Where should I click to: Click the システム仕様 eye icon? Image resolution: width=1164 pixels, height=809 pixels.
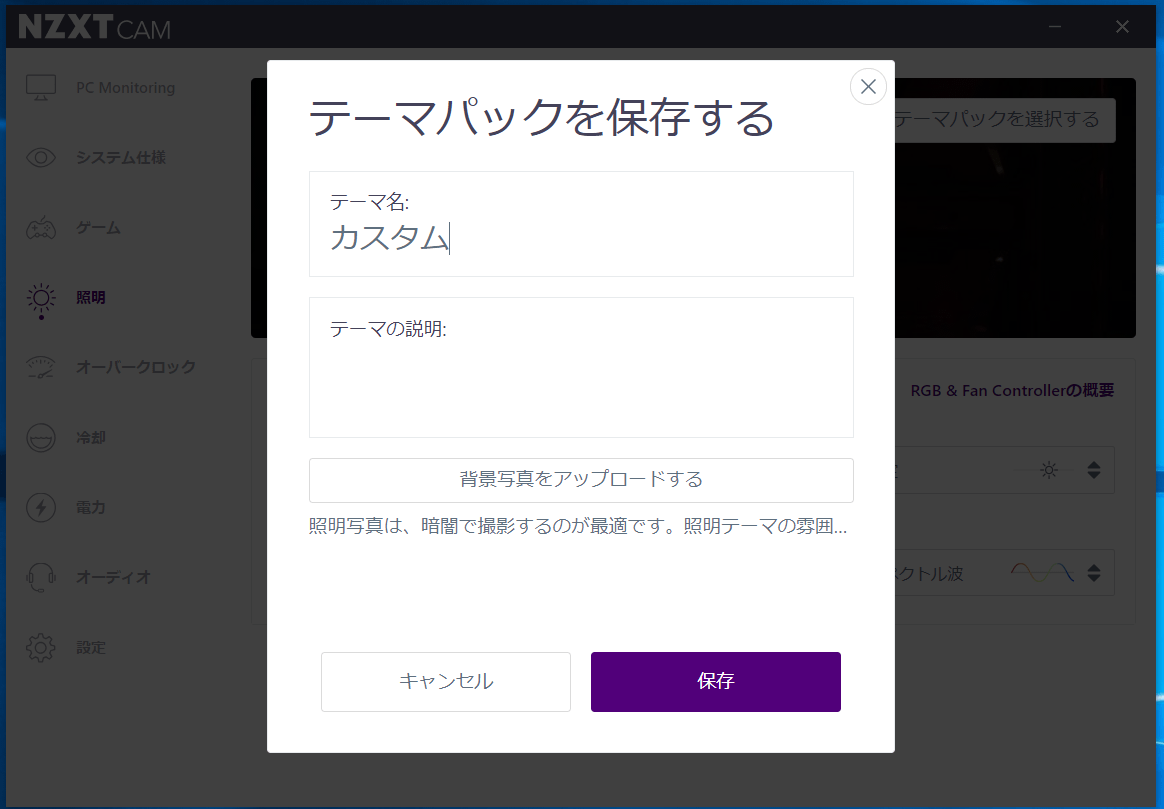tap(41, 157)
